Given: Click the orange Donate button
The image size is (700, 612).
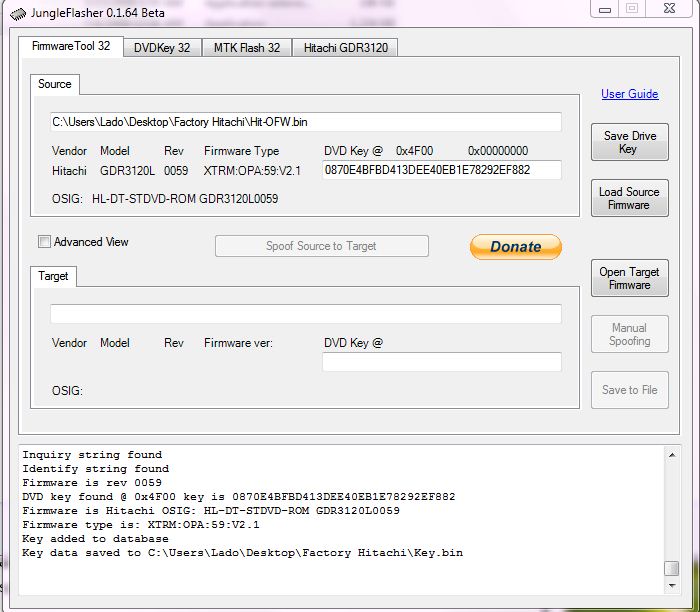Looking at the screenshot, I should tap(516, 246).
